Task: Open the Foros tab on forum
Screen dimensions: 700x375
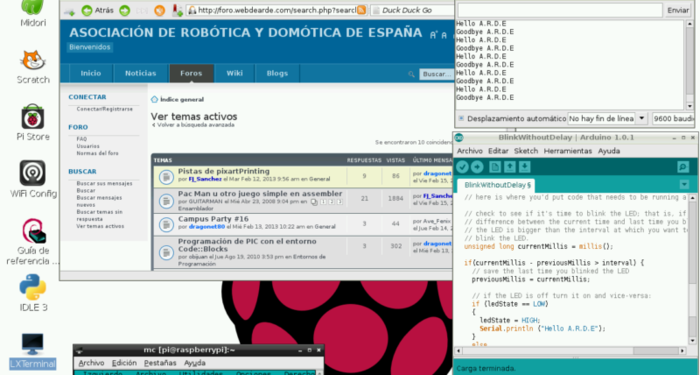Action: coord(191,74)
